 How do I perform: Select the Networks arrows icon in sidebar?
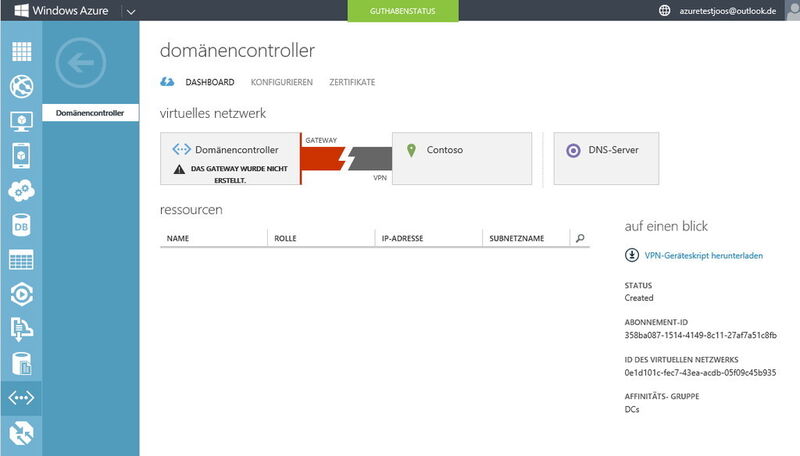(x=21, y=398)
